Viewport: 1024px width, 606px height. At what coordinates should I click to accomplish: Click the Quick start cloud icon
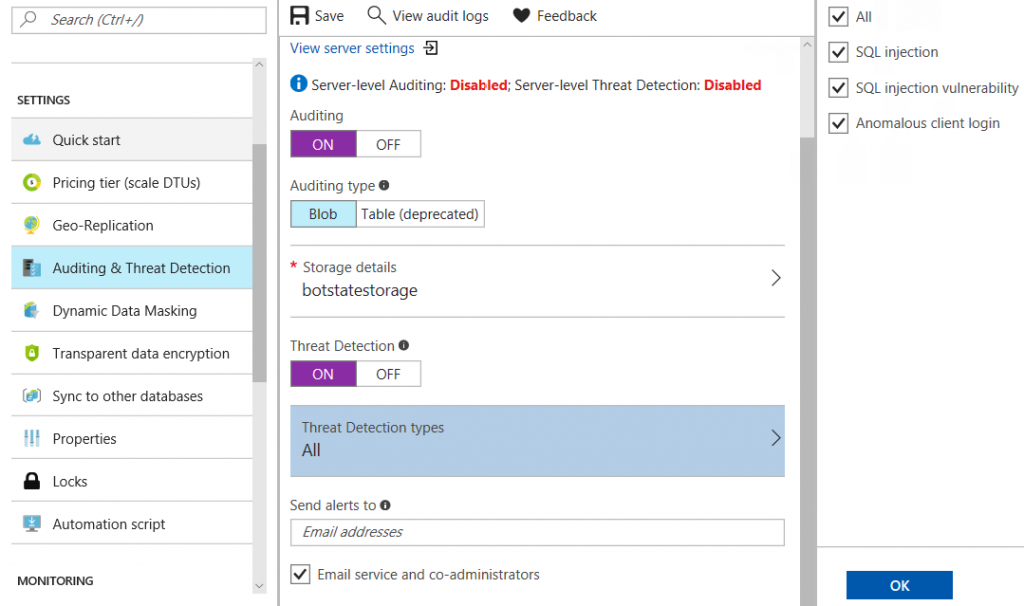click(x=32, y=140)
